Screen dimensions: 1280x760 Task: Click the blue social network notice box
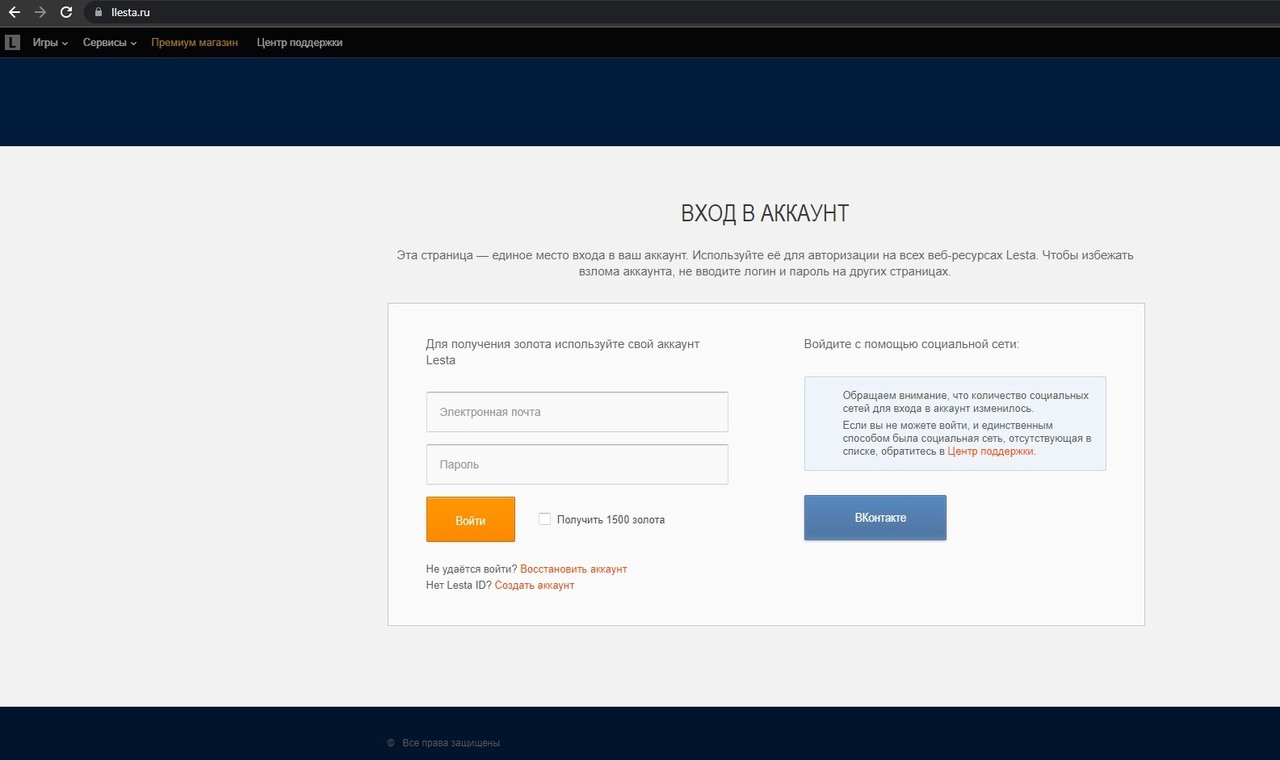955,423
